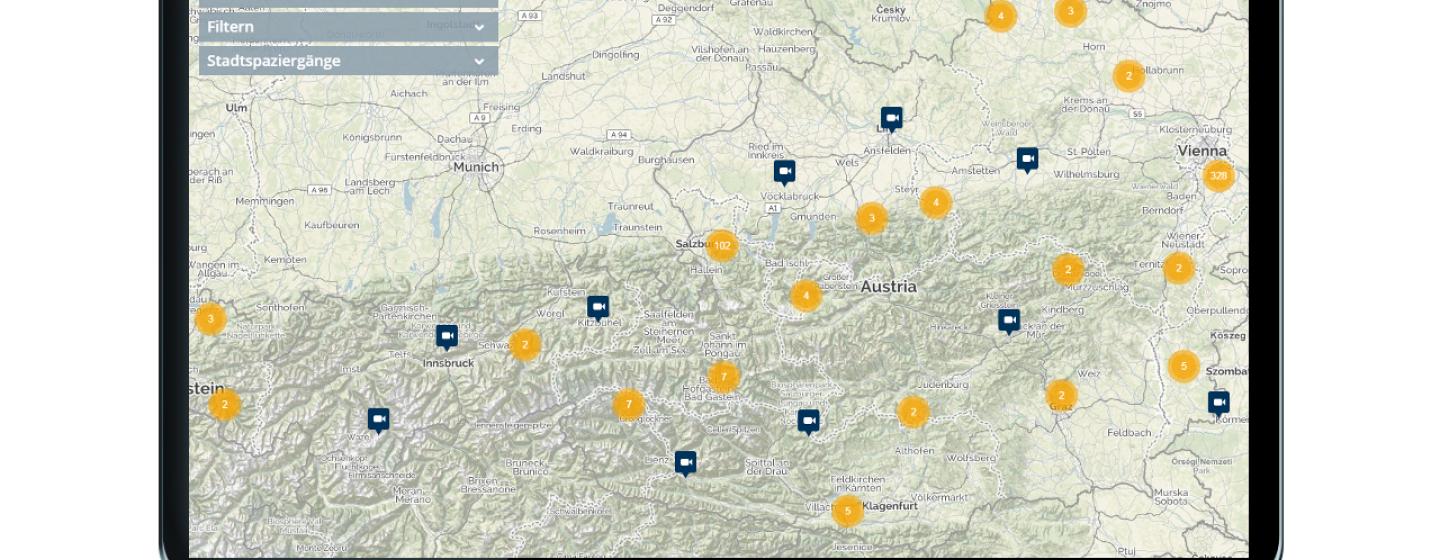Open the cluster of 3 near Znojmo

(x=1071, y=12)
